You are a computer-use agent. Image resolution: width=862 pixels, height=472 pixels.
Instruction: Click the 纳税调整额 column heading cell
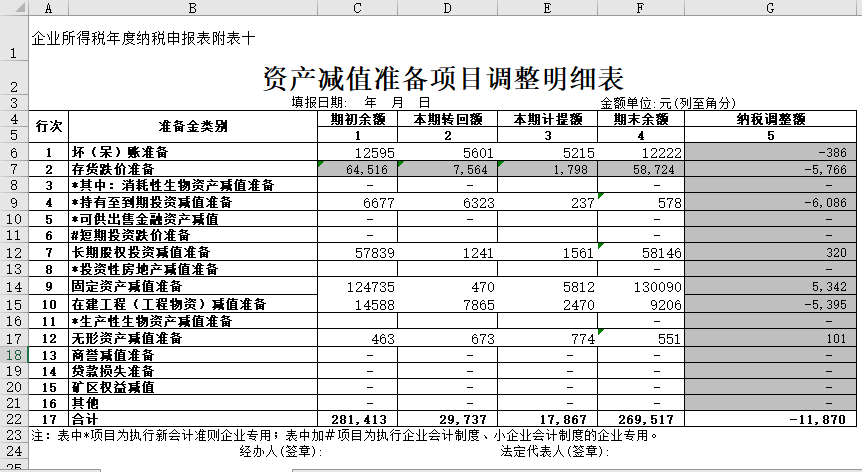[x=770, y=119]
